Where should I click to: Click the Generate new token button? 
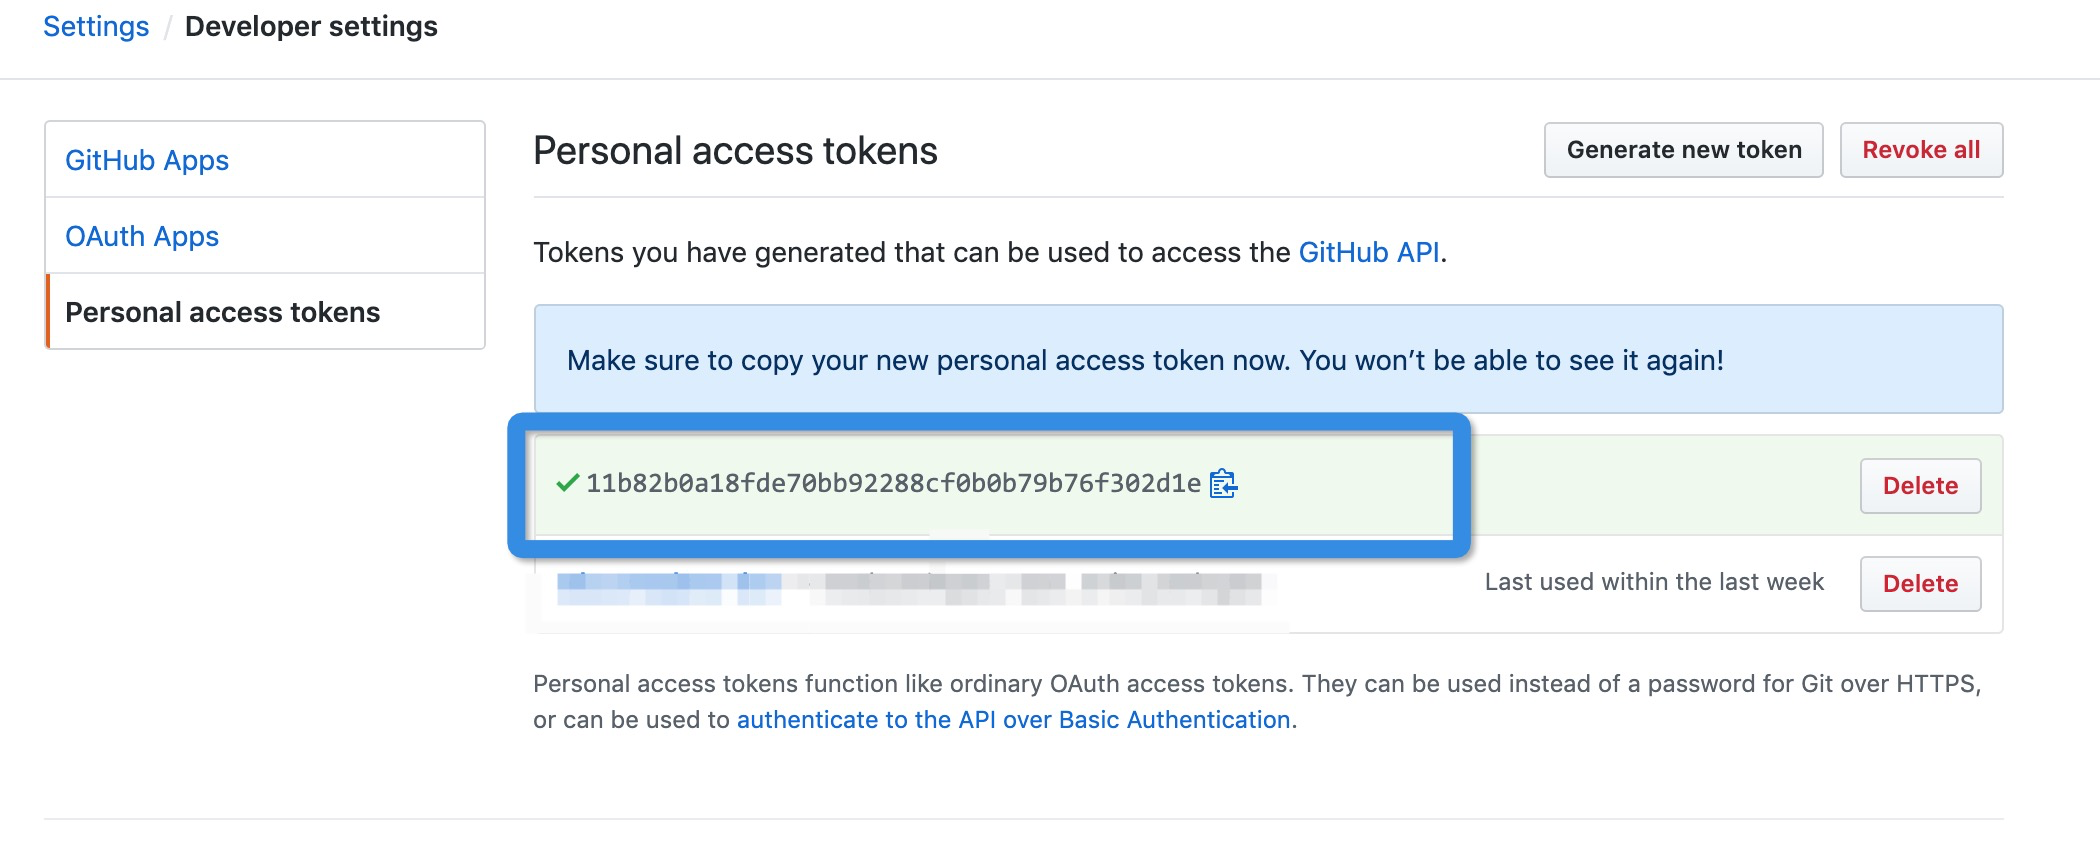1684,150
